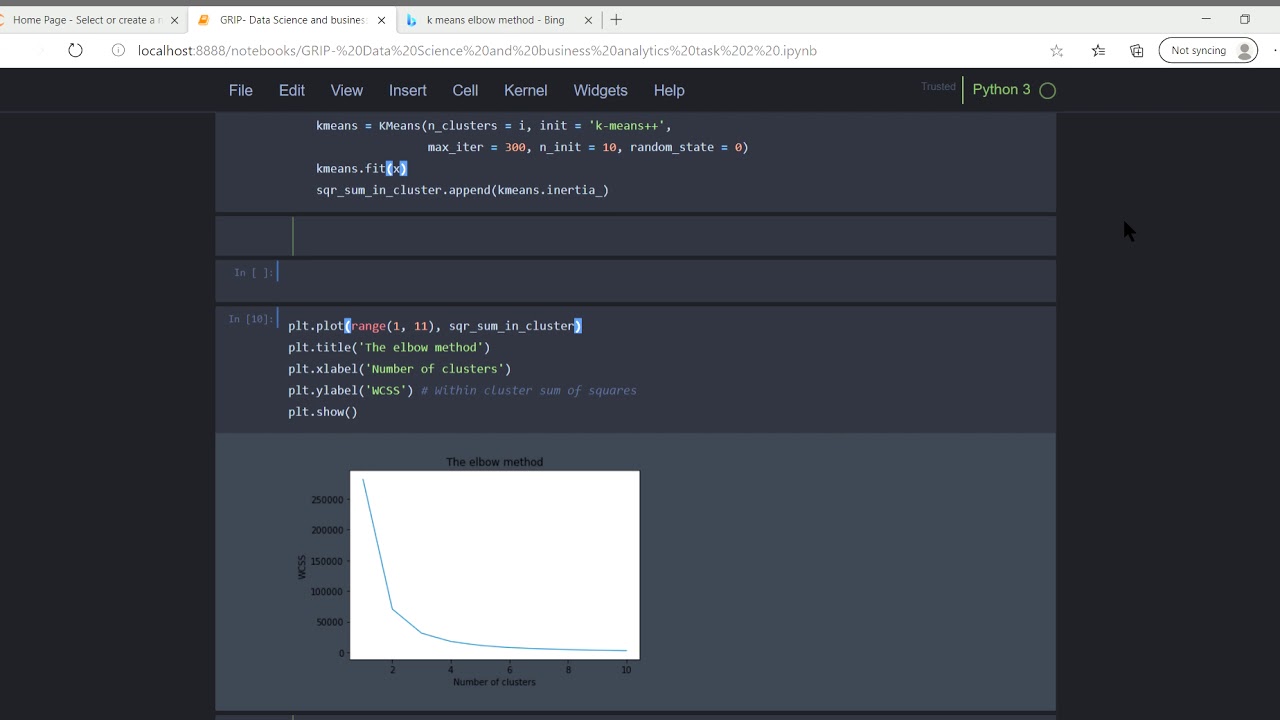
Task: Expand the Insert menu
Action: 408,90
